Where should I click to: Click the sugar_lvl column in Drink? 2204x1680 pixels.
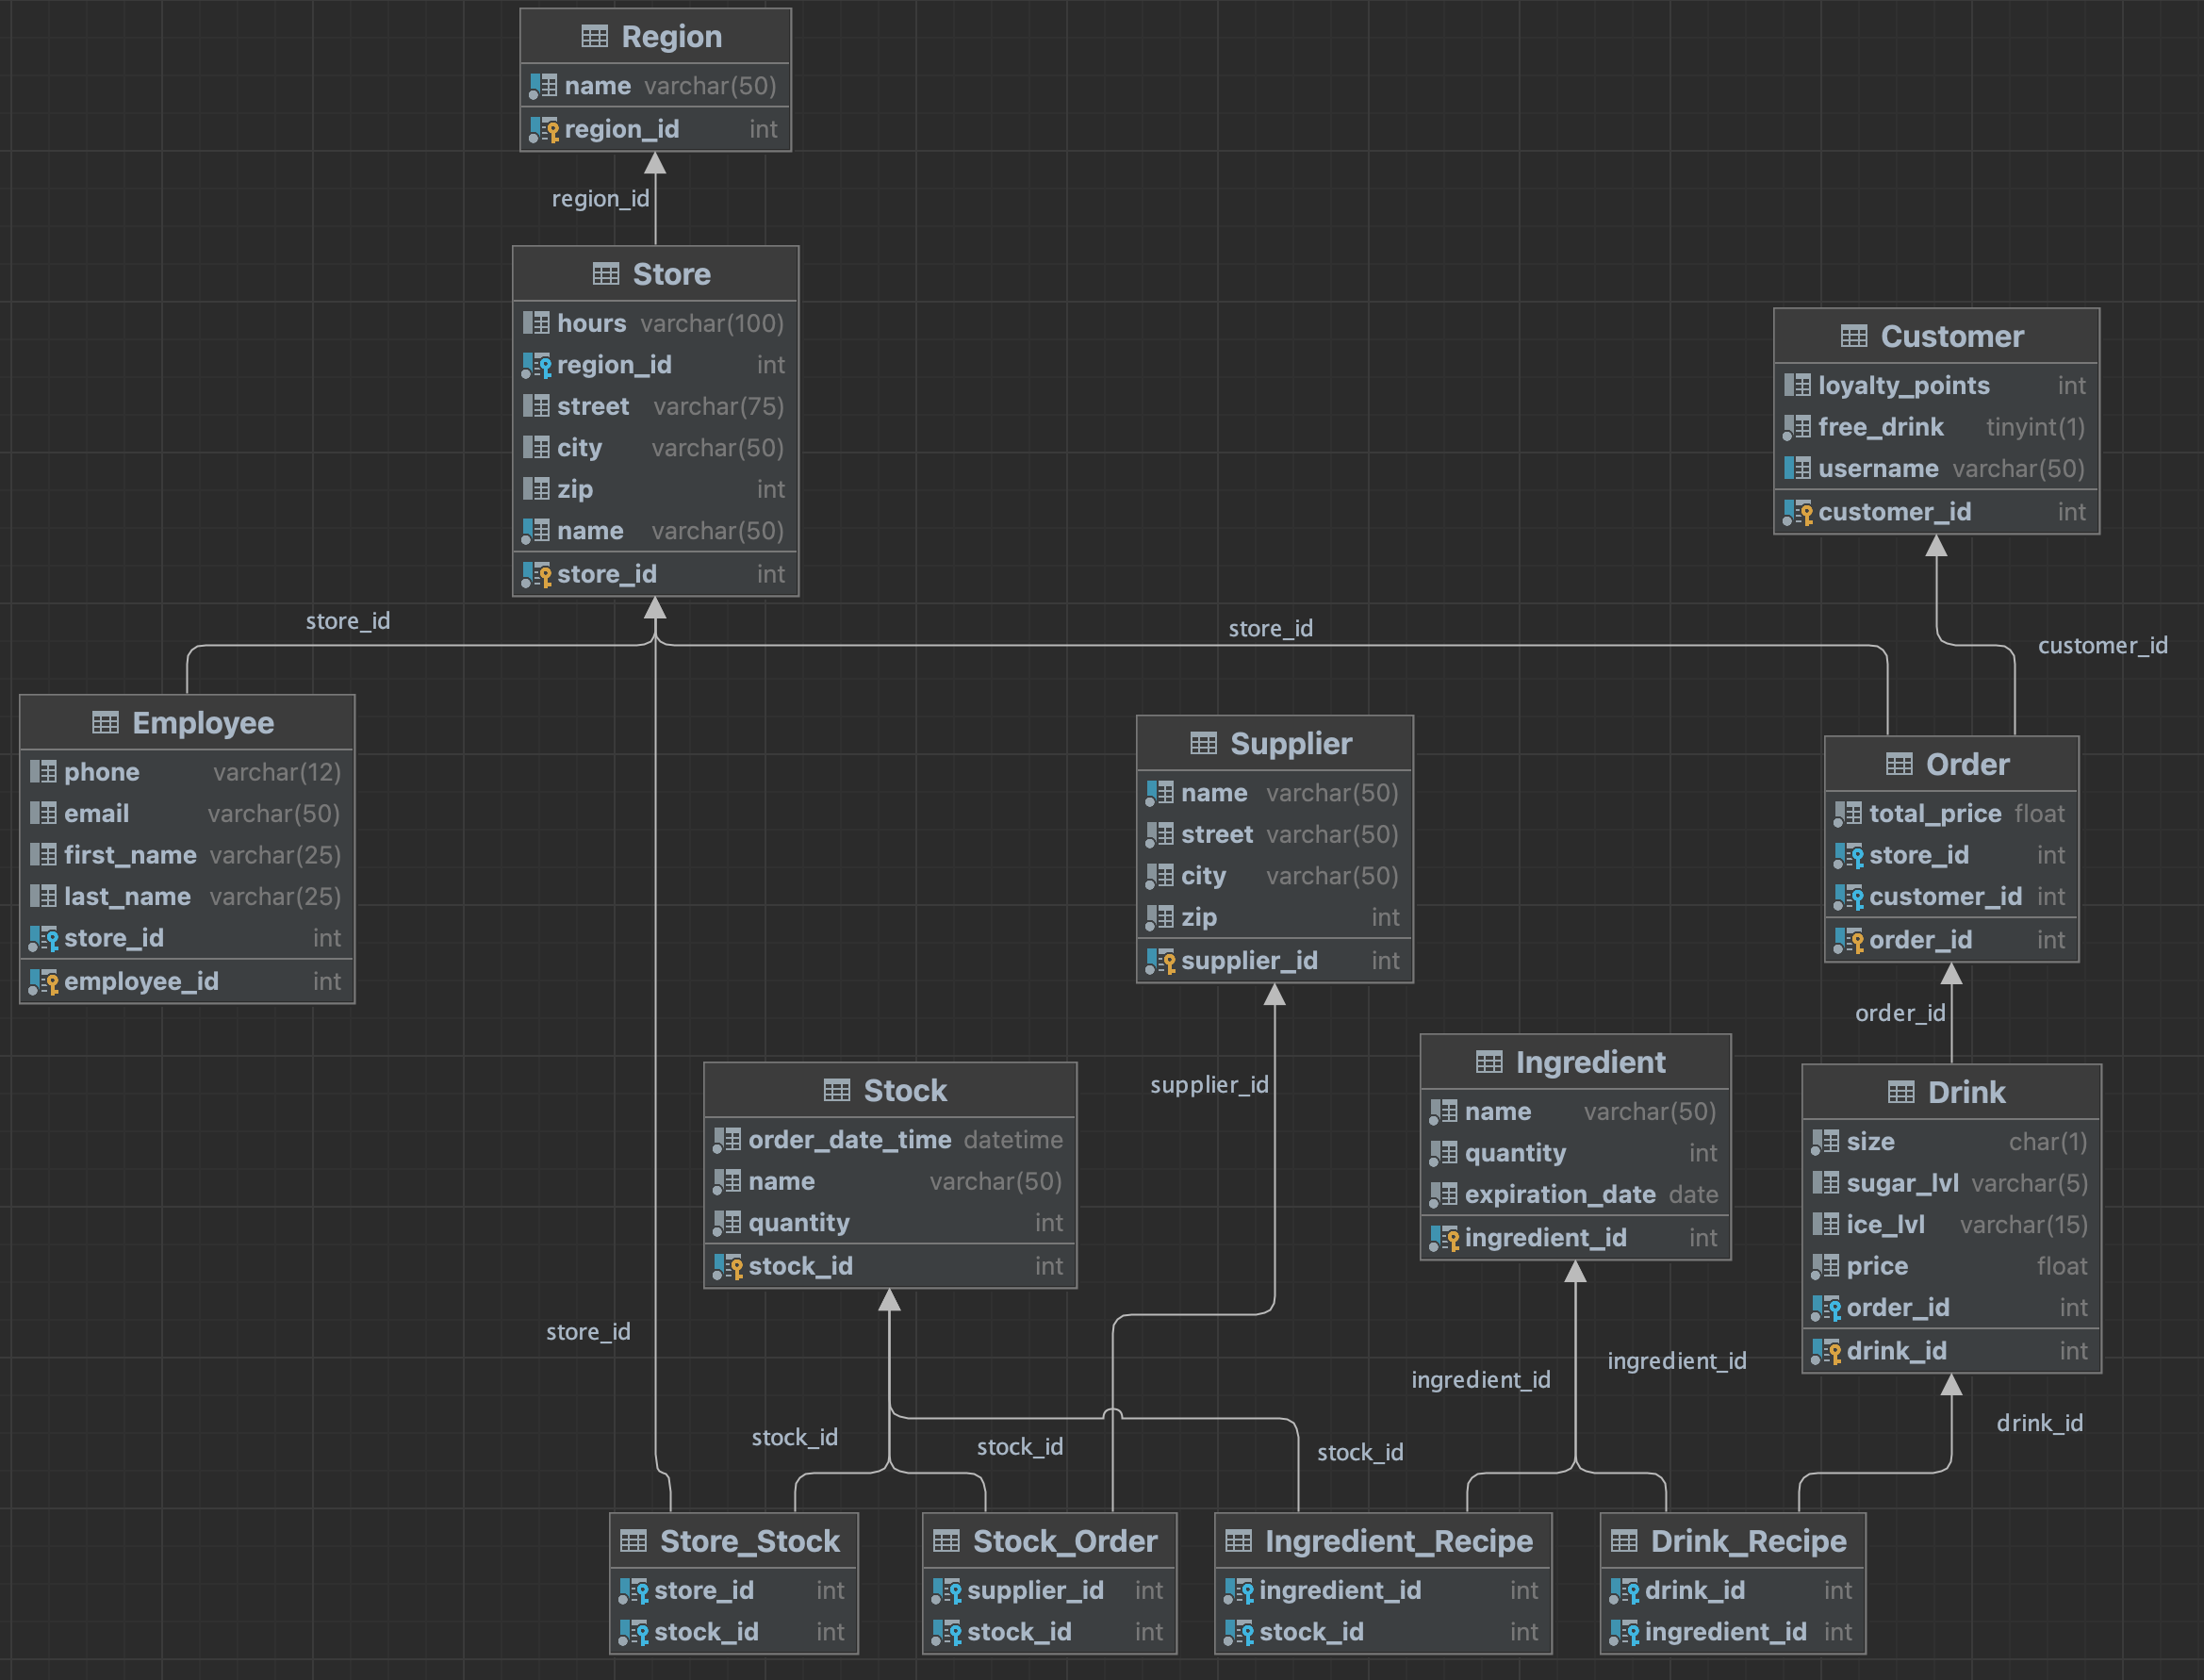tap(1902, 1184)
